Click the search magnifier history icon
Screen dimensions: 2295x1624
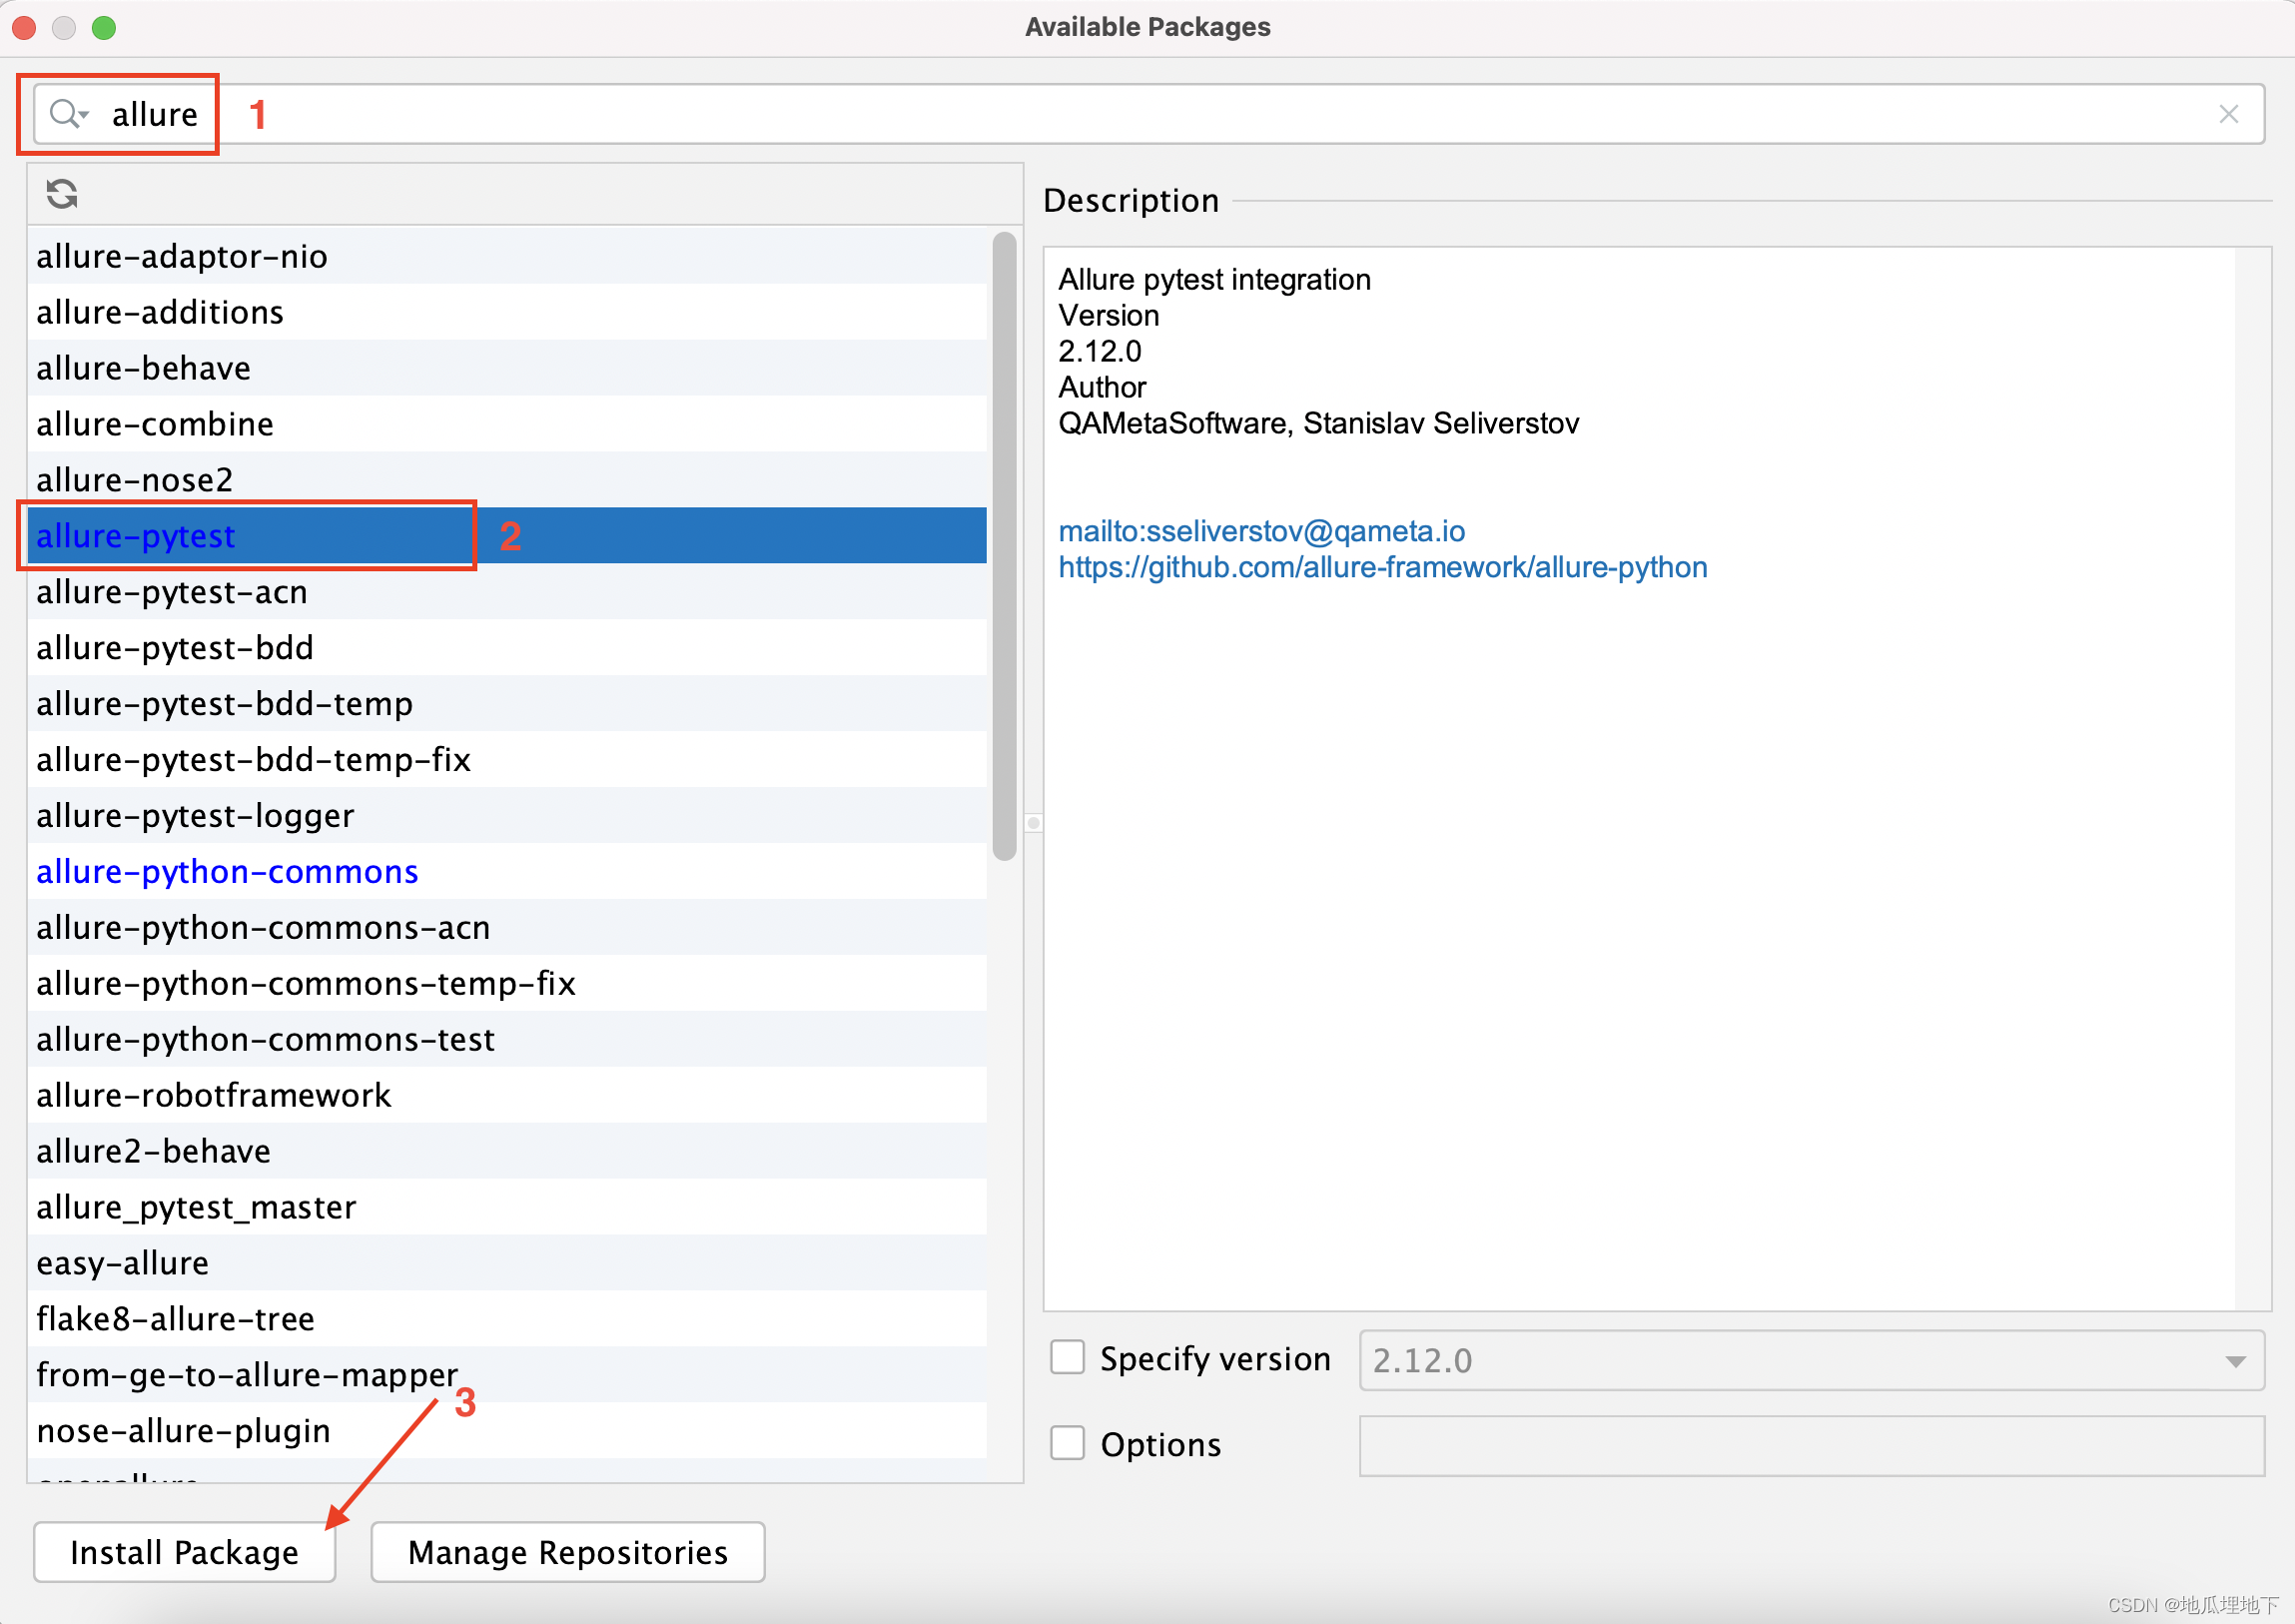[68, 114]
